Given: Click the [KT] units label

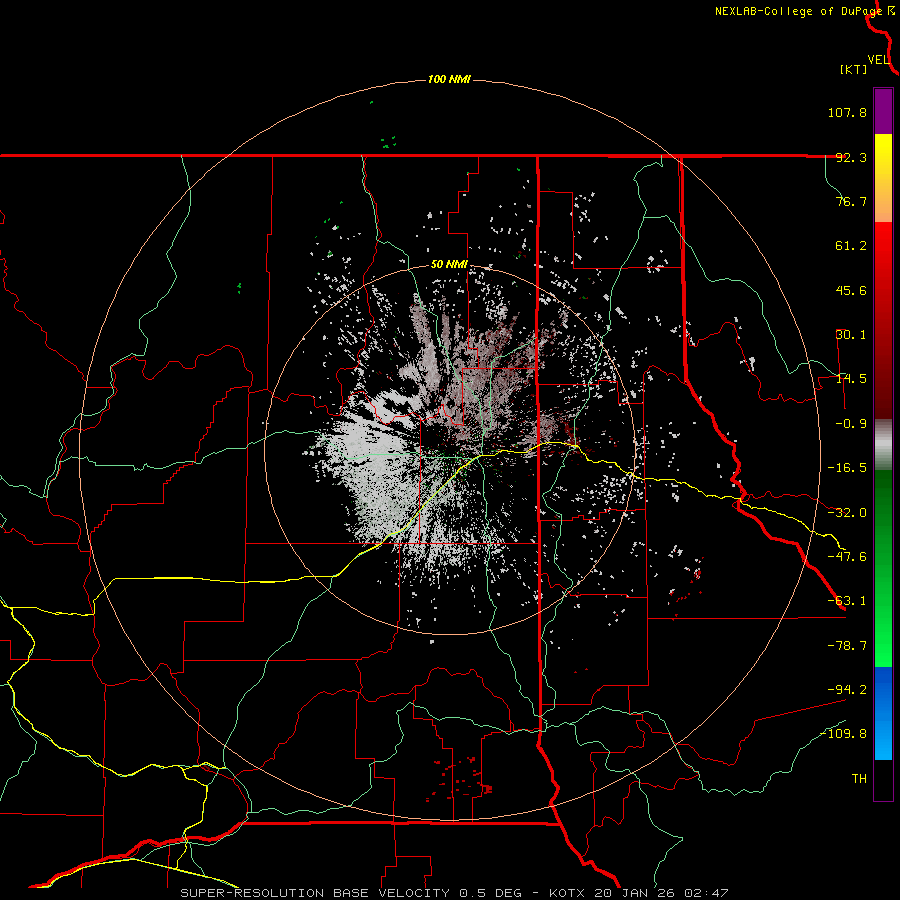Looking at the screenshot, I should click(853, 69).
